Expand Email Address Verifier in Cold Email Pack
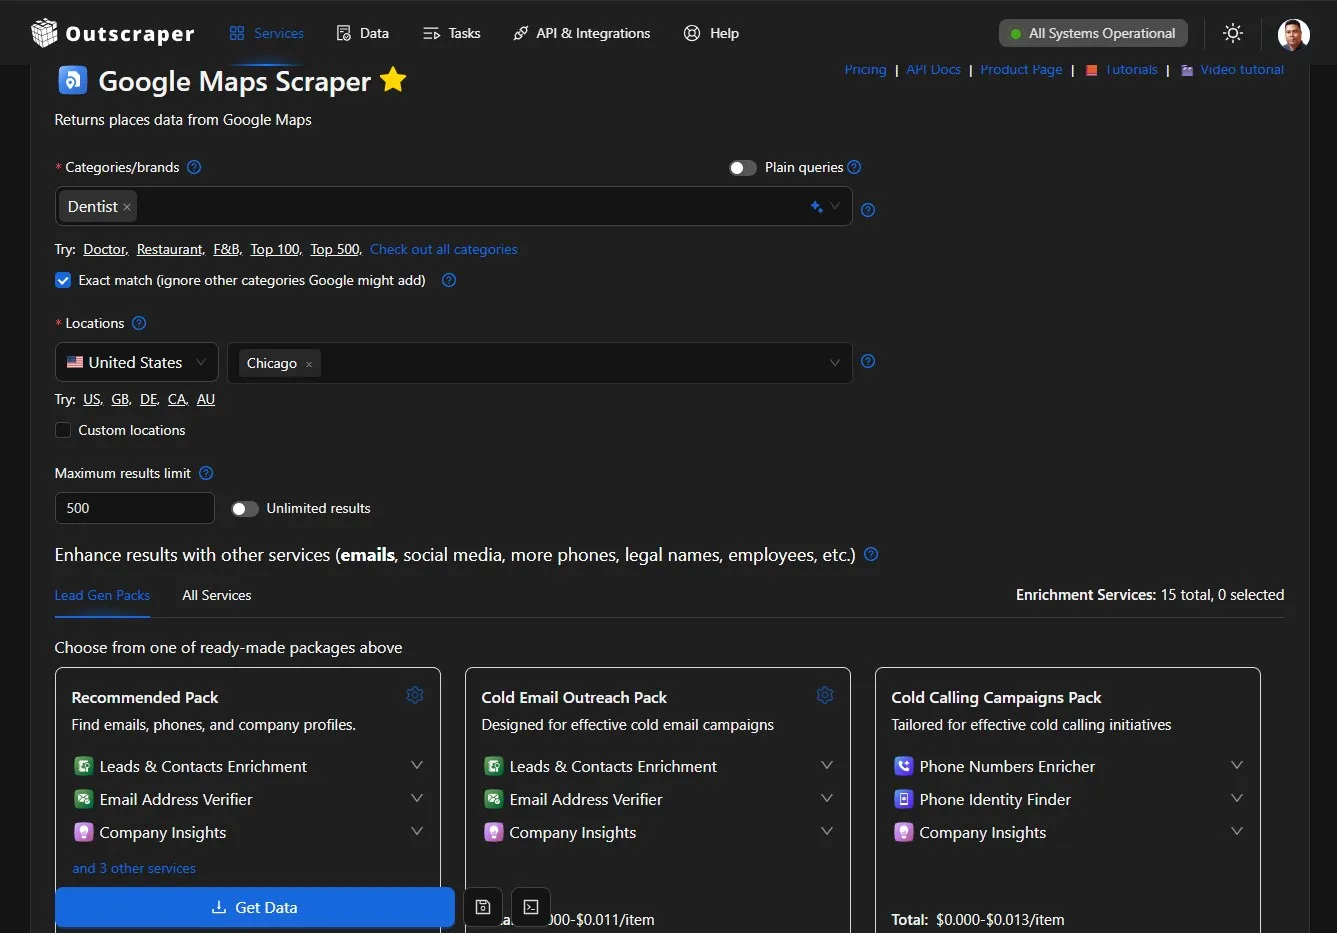 point(827,799)
